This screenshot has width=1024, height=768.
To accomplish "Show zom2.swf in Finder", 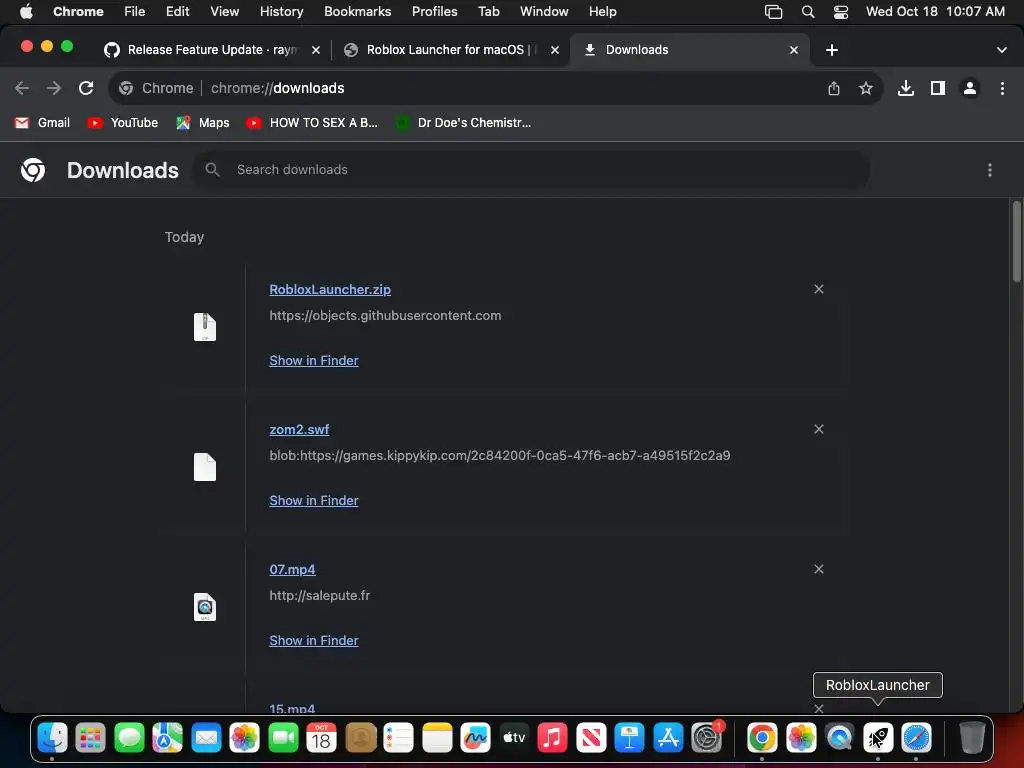I will (313, 501).
